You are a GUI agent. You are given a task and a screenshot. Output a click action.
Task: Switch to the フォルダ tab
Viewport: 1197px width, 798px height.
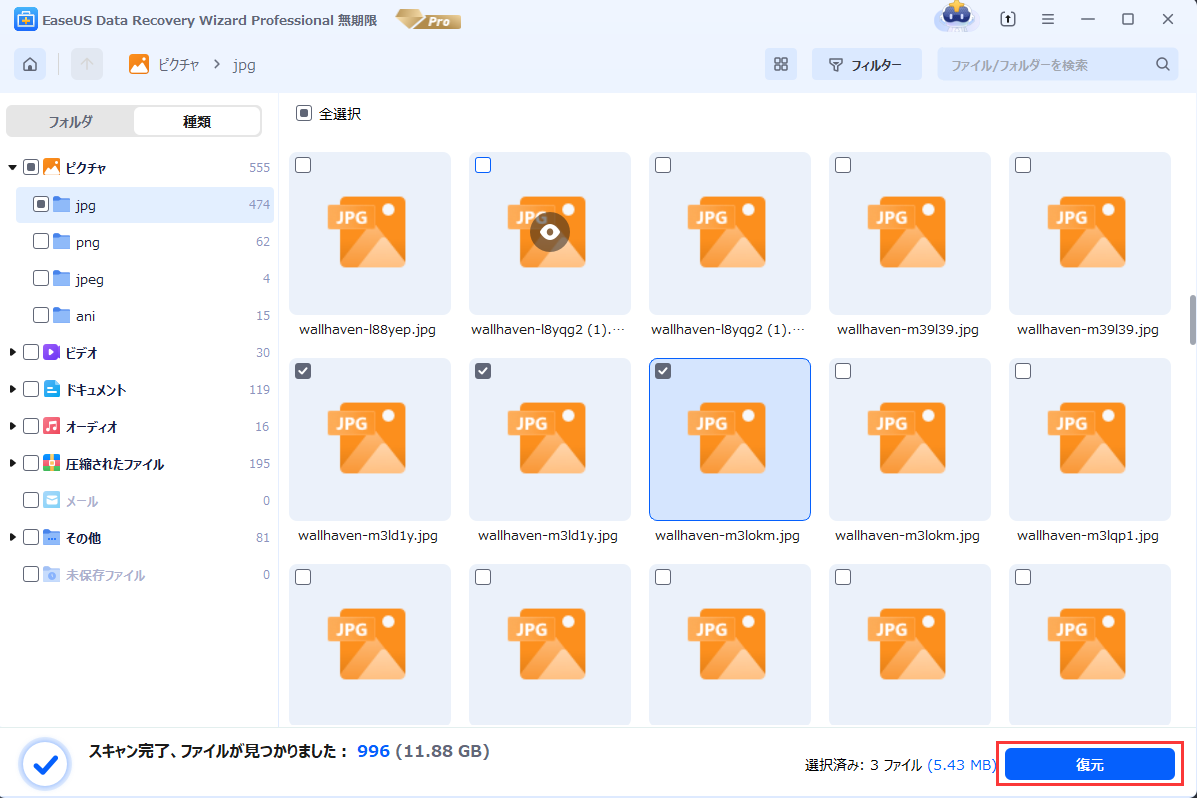[x=72, y=120]
